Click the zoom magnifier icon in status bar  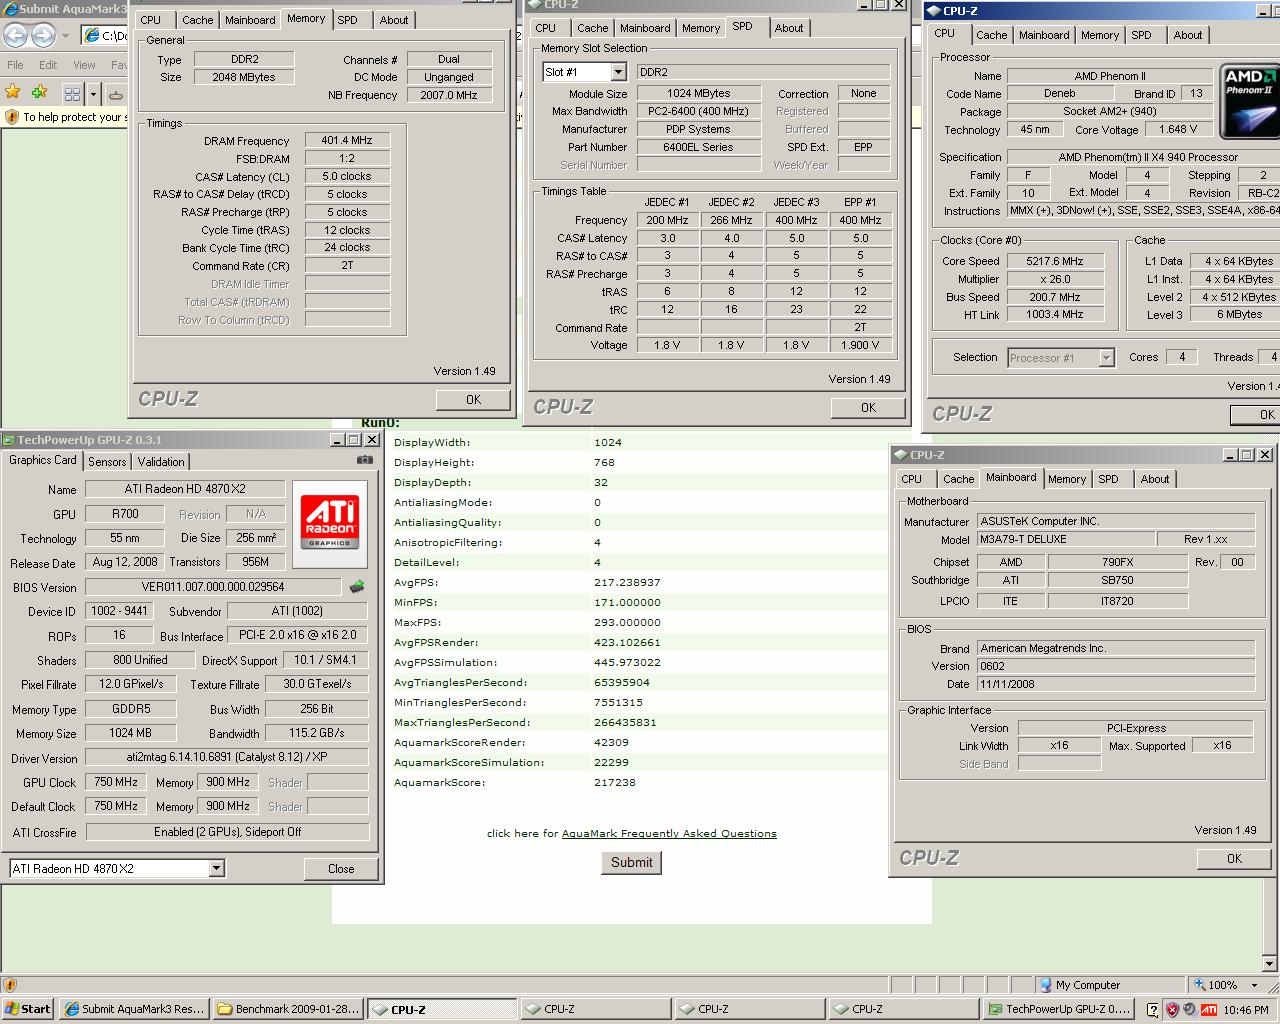click(1199, 985)
